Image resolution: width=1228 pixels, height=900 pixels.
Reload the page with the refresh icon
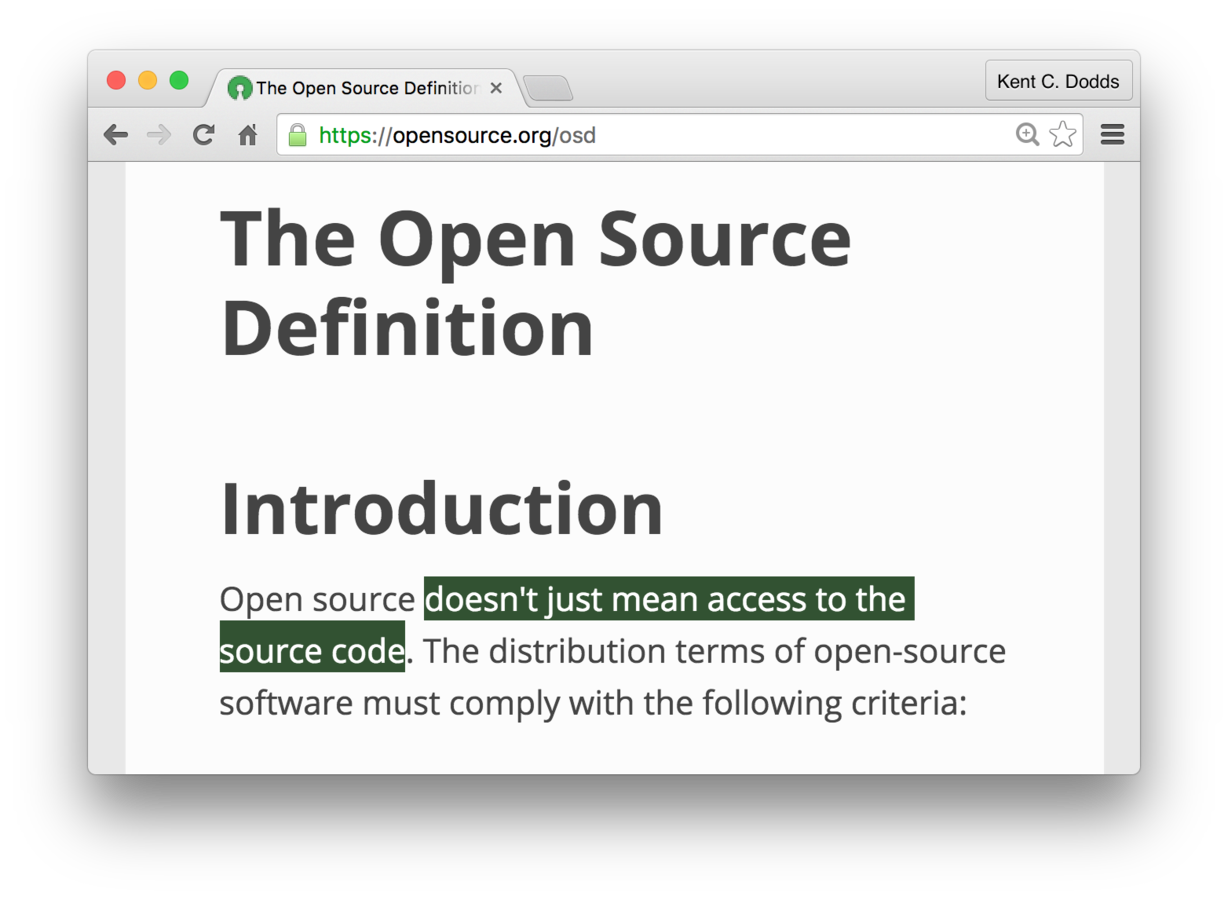(x=204, y=135)
